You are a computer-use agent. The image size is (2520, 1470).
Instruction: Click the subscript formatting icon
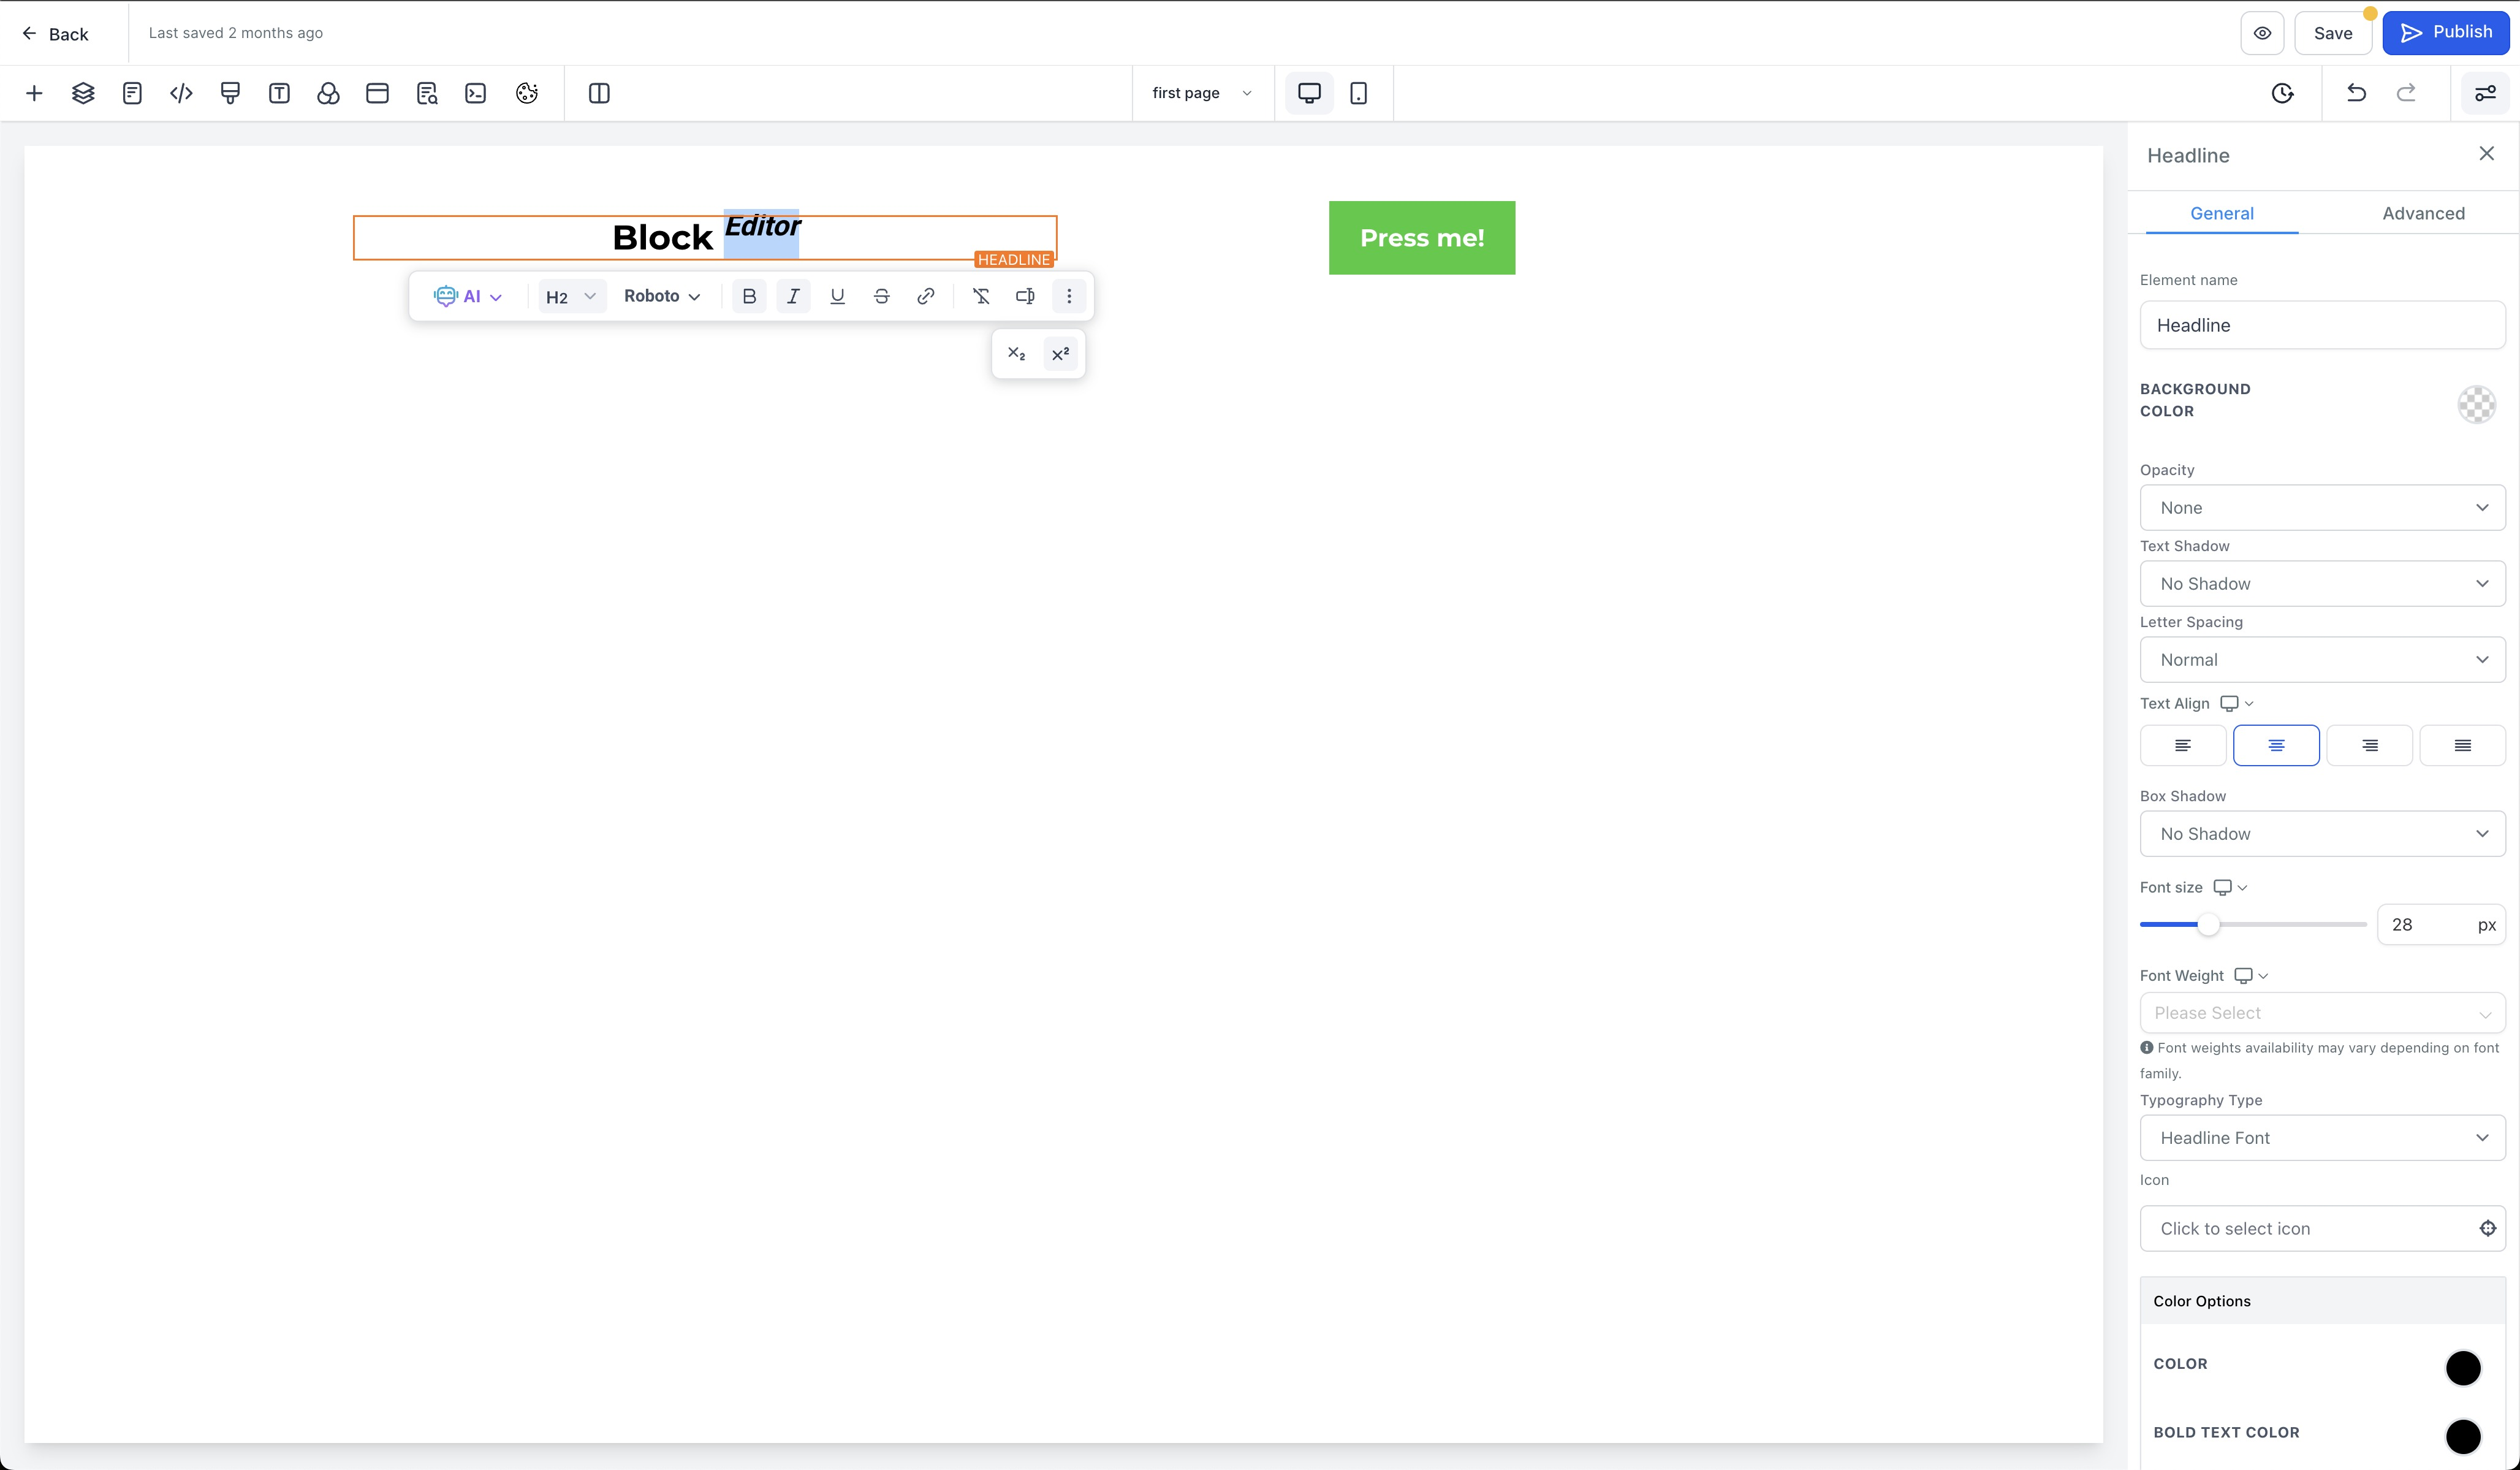1016,354
